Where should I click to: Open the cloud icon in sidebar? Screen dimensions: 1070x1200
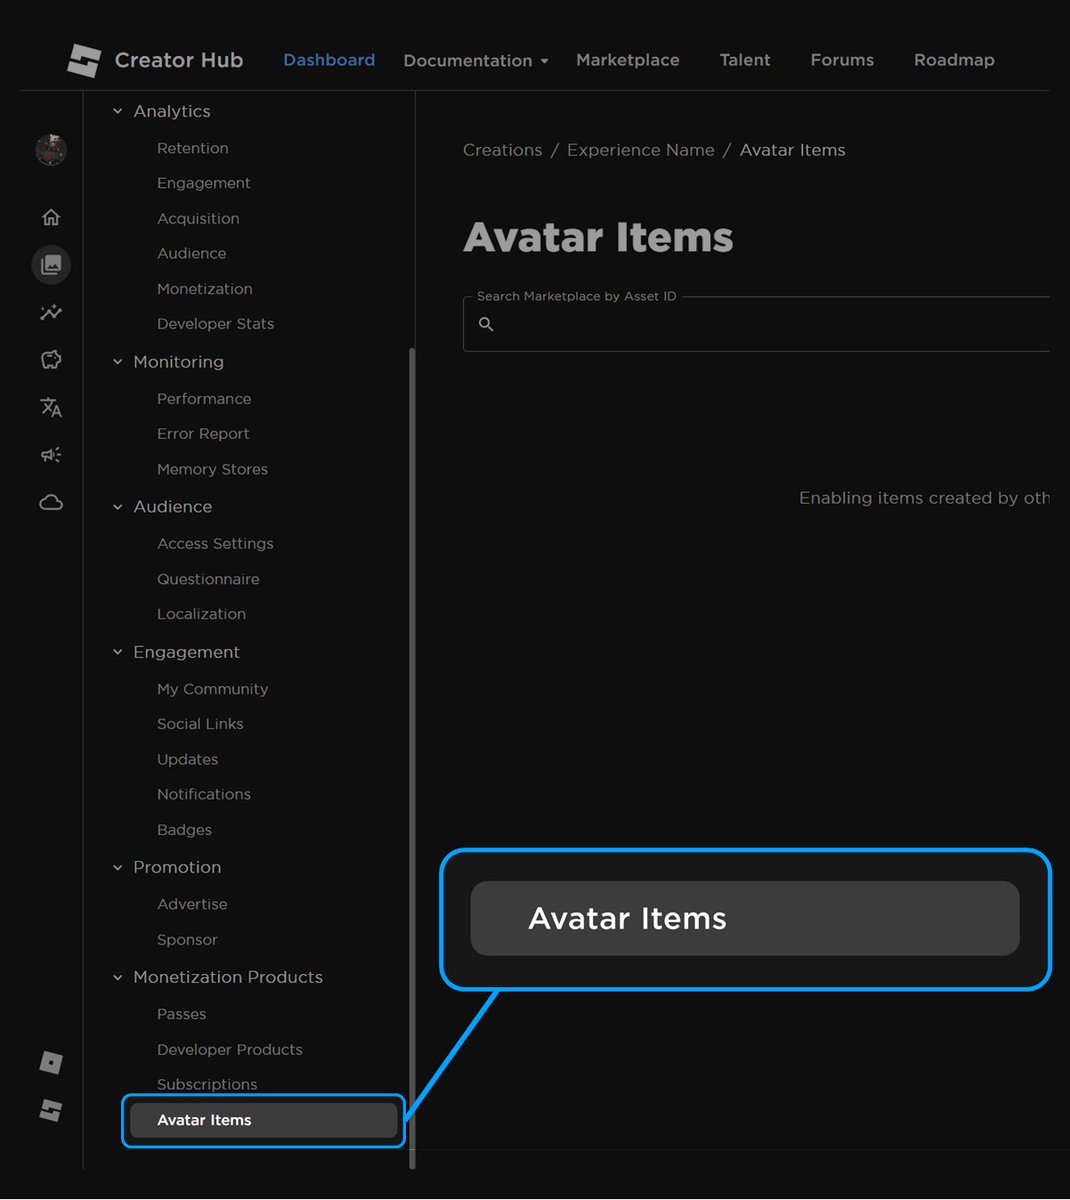click(51, 502)
